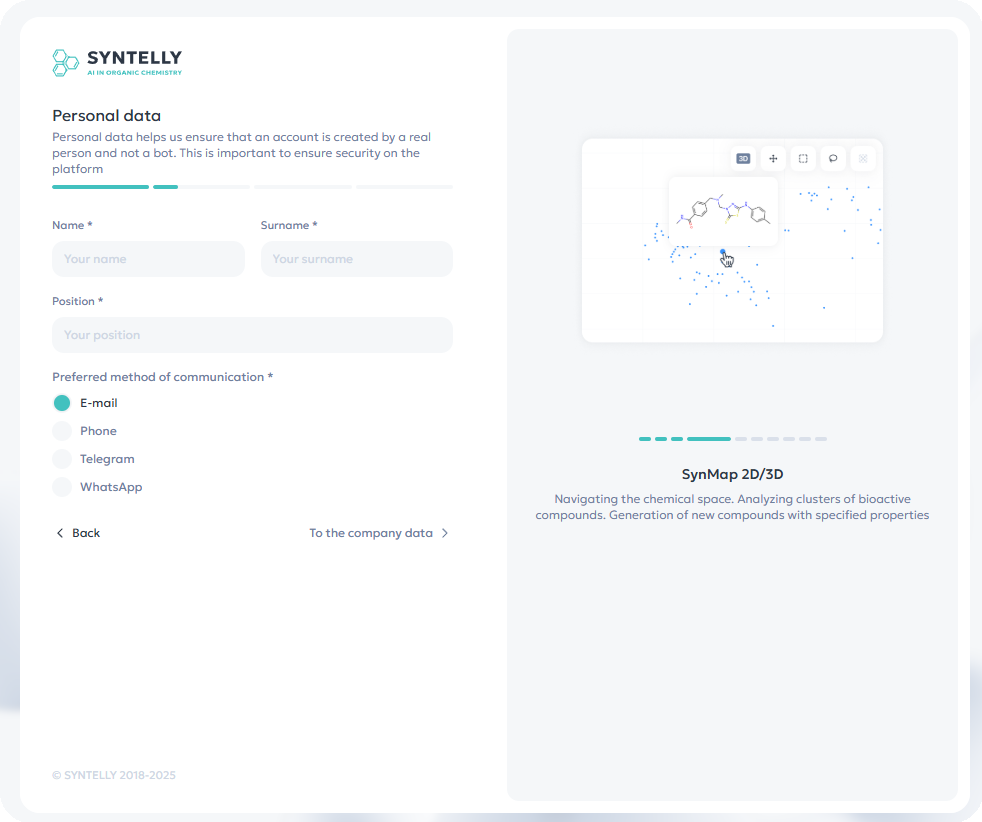The height and width of the screenshot is (822, 982).
Task: Select the Telegram radio button
Action: tap(61, 458)
